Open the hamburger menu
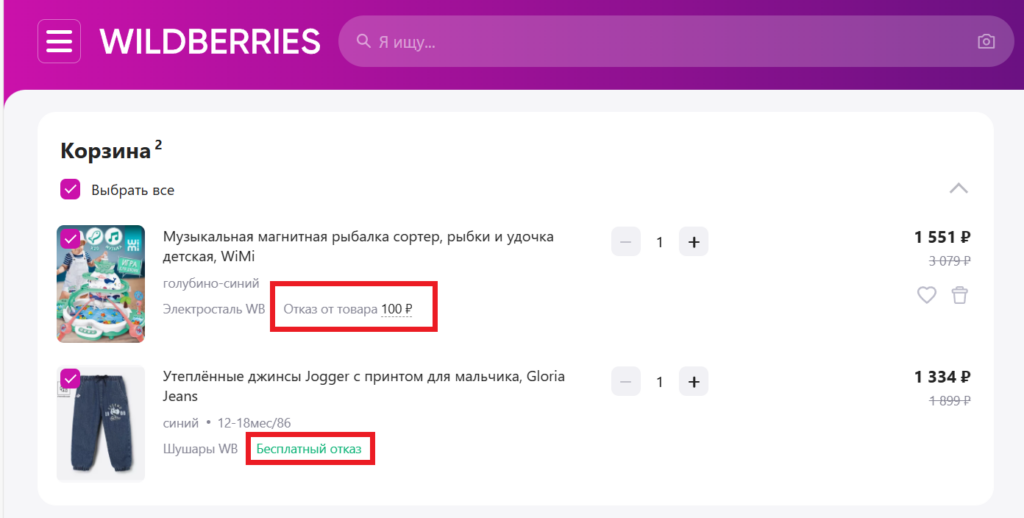The image size is (1024, 518). coord(59,42)
